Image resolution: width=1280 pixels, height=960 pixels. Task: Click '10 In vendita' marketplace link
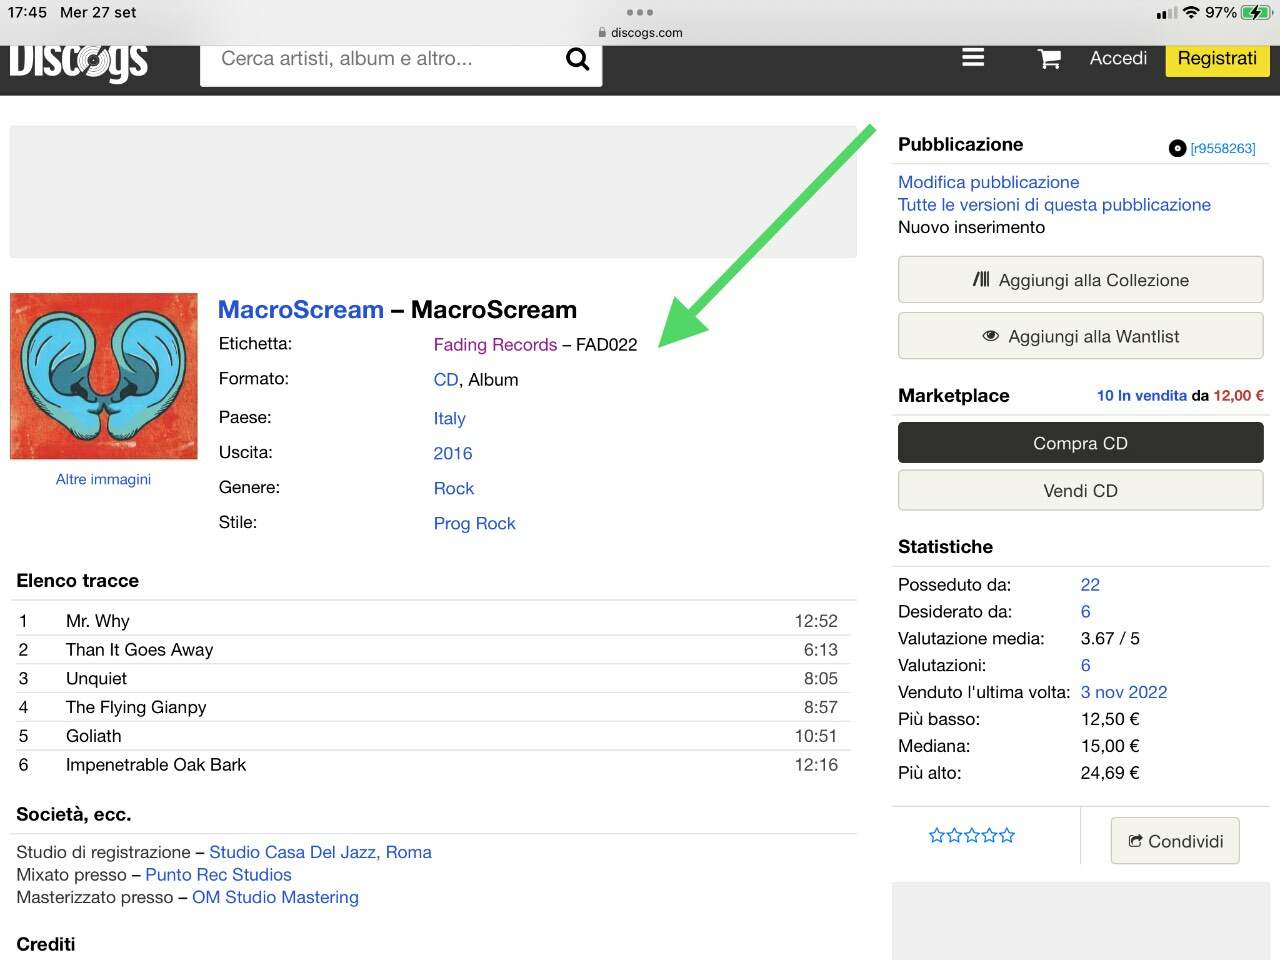(x=1141, y=396)
